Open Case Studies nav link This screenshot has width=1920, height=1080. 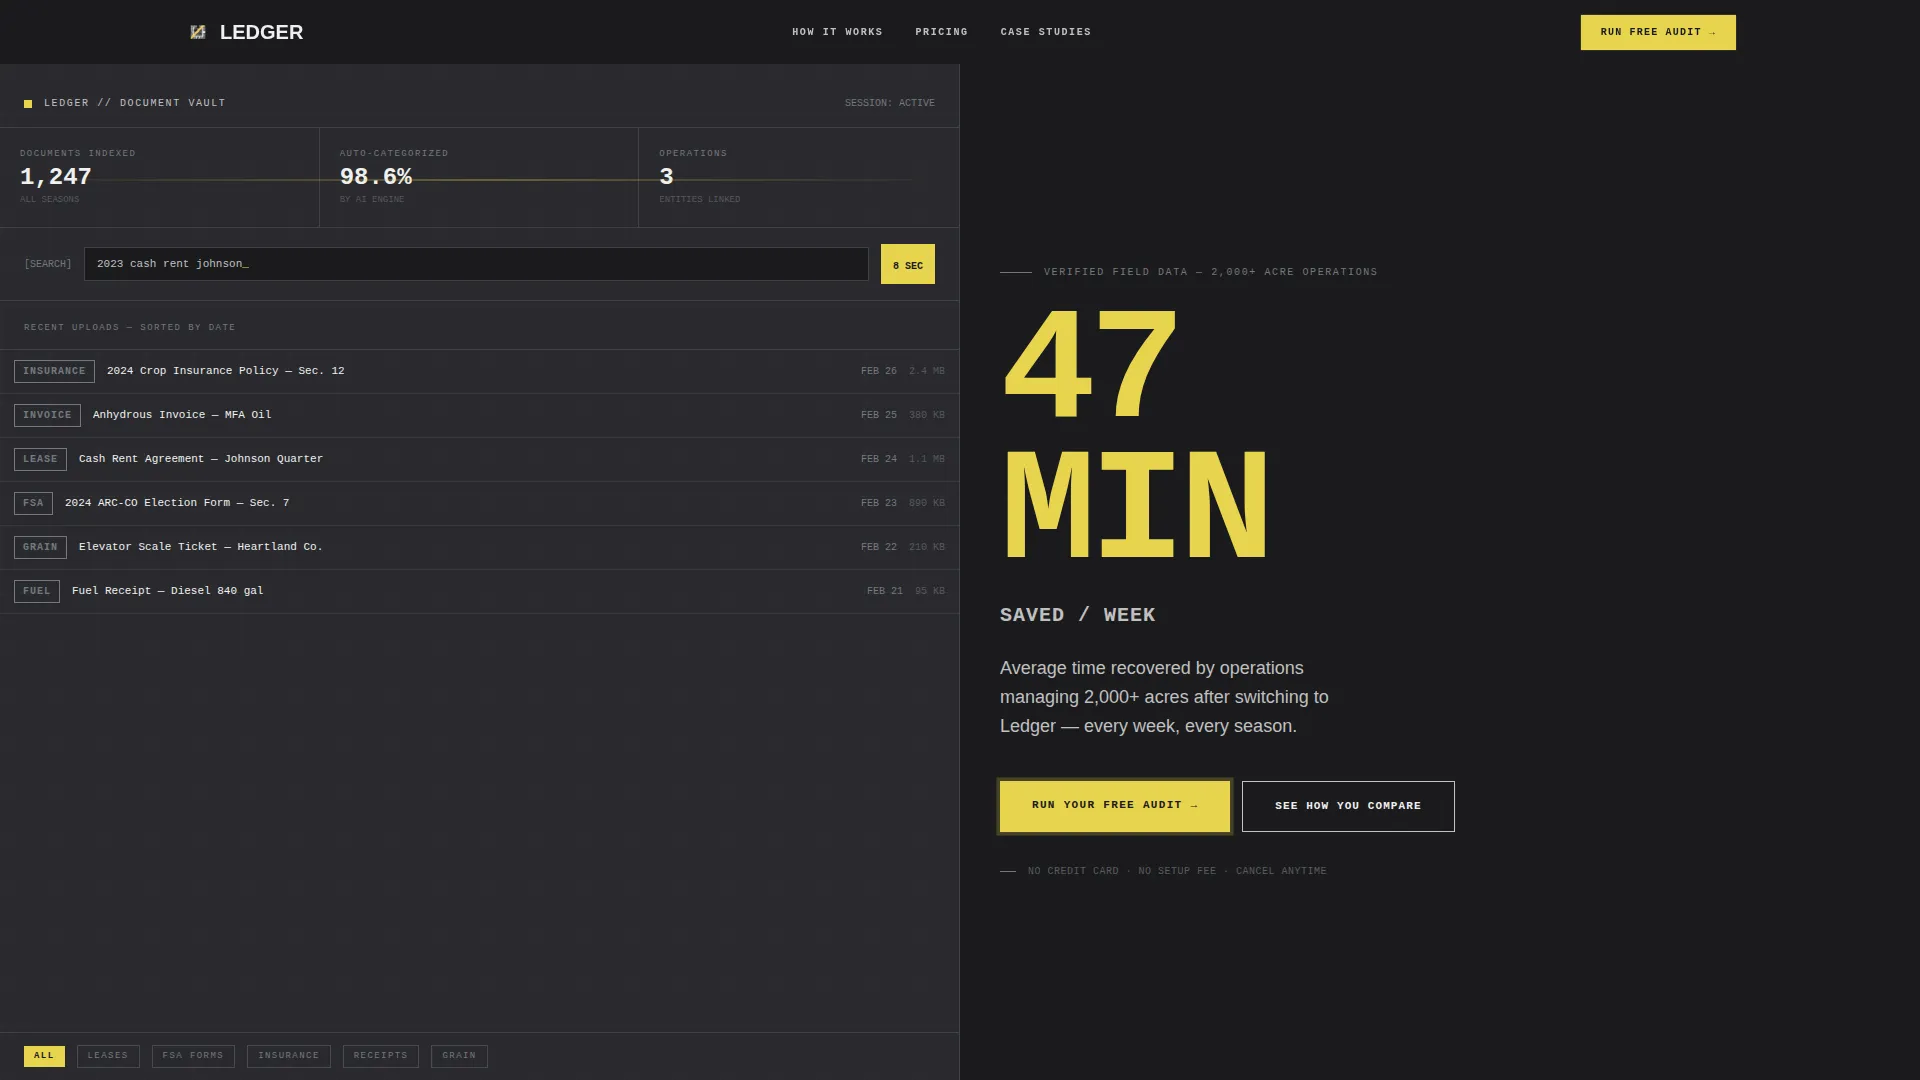tap(1045, 32)
